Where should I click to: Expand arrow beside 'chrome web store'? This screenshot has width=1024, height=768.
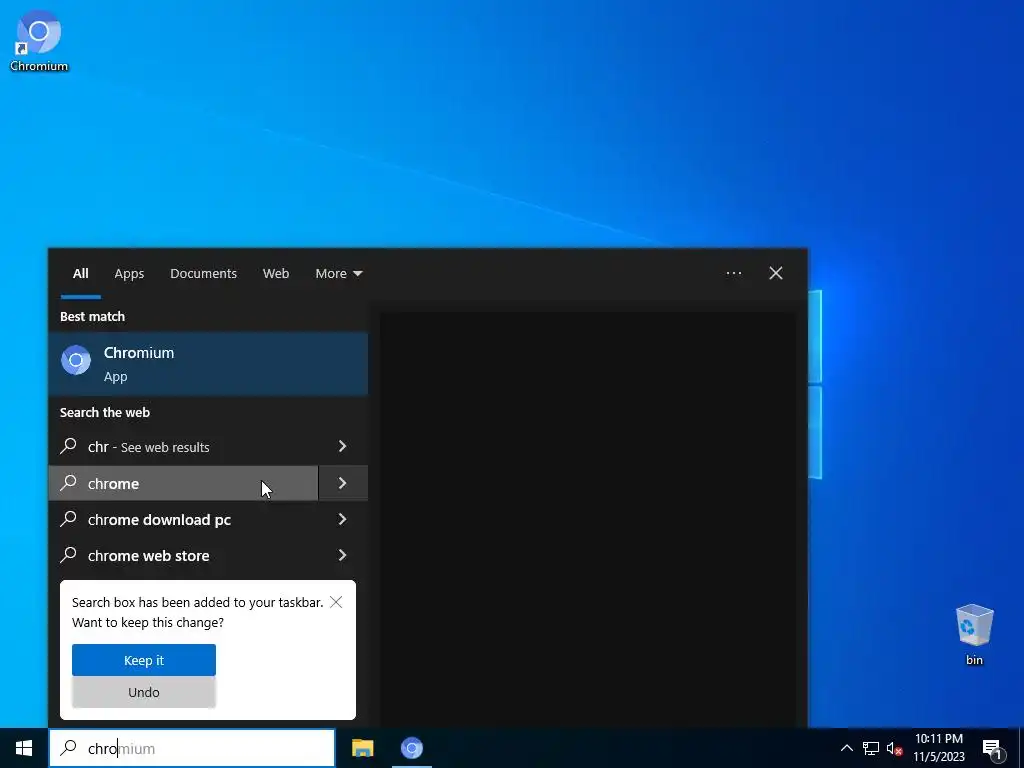click(343, 556)
